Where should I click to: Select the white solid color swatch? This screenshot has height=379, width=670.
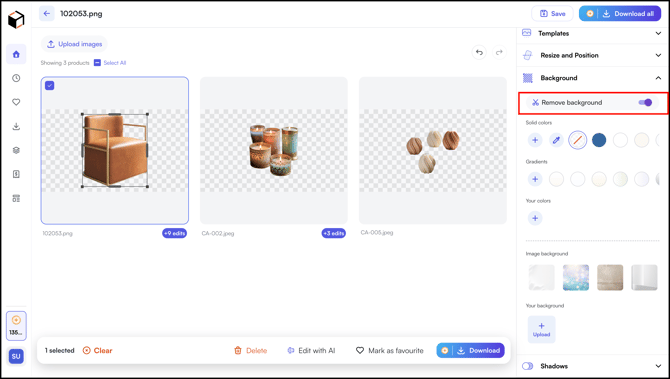pyautogui.click(x=620, y=140)
